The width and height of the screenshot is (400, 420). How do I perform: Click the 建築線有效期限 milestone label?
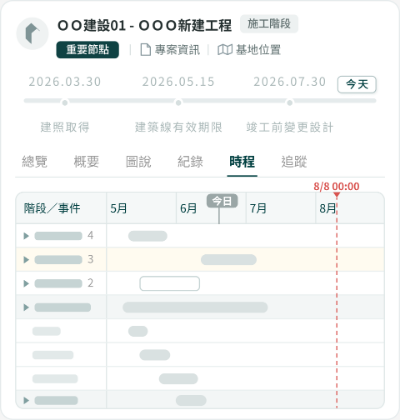(179, 127)
